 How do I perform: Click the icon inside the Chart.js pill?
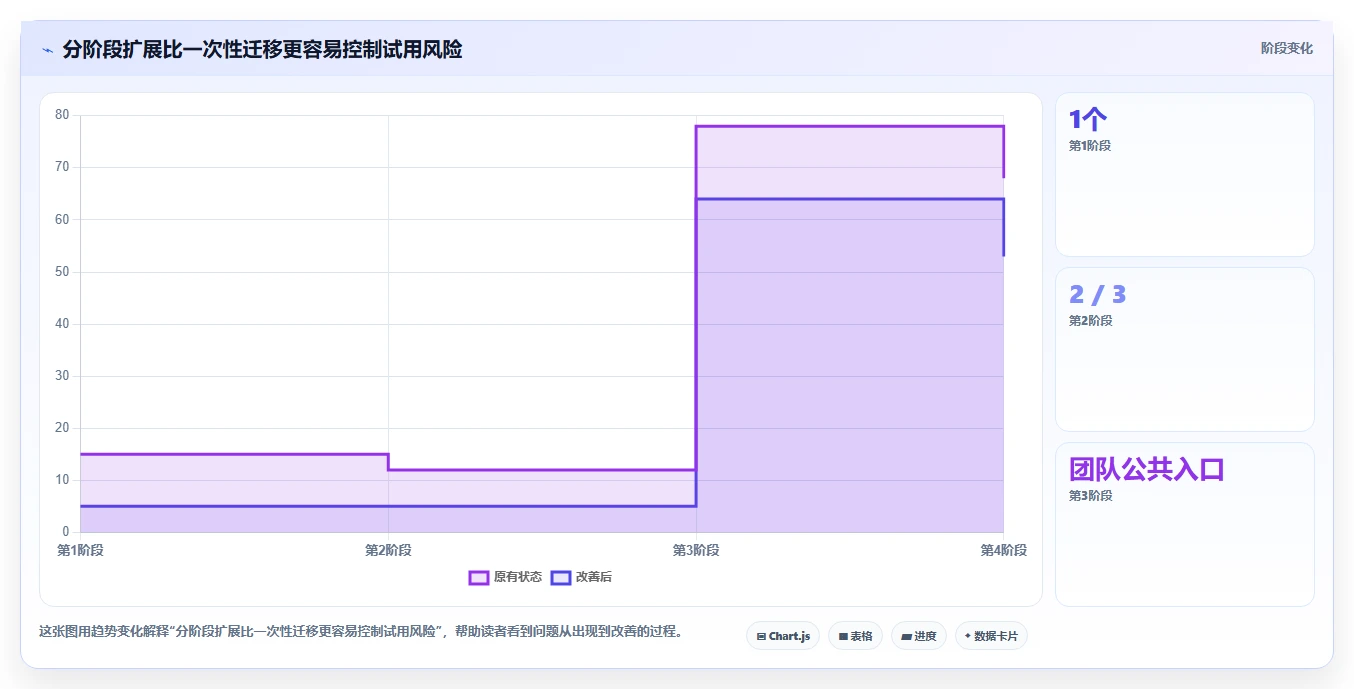[x=761, y=636]
